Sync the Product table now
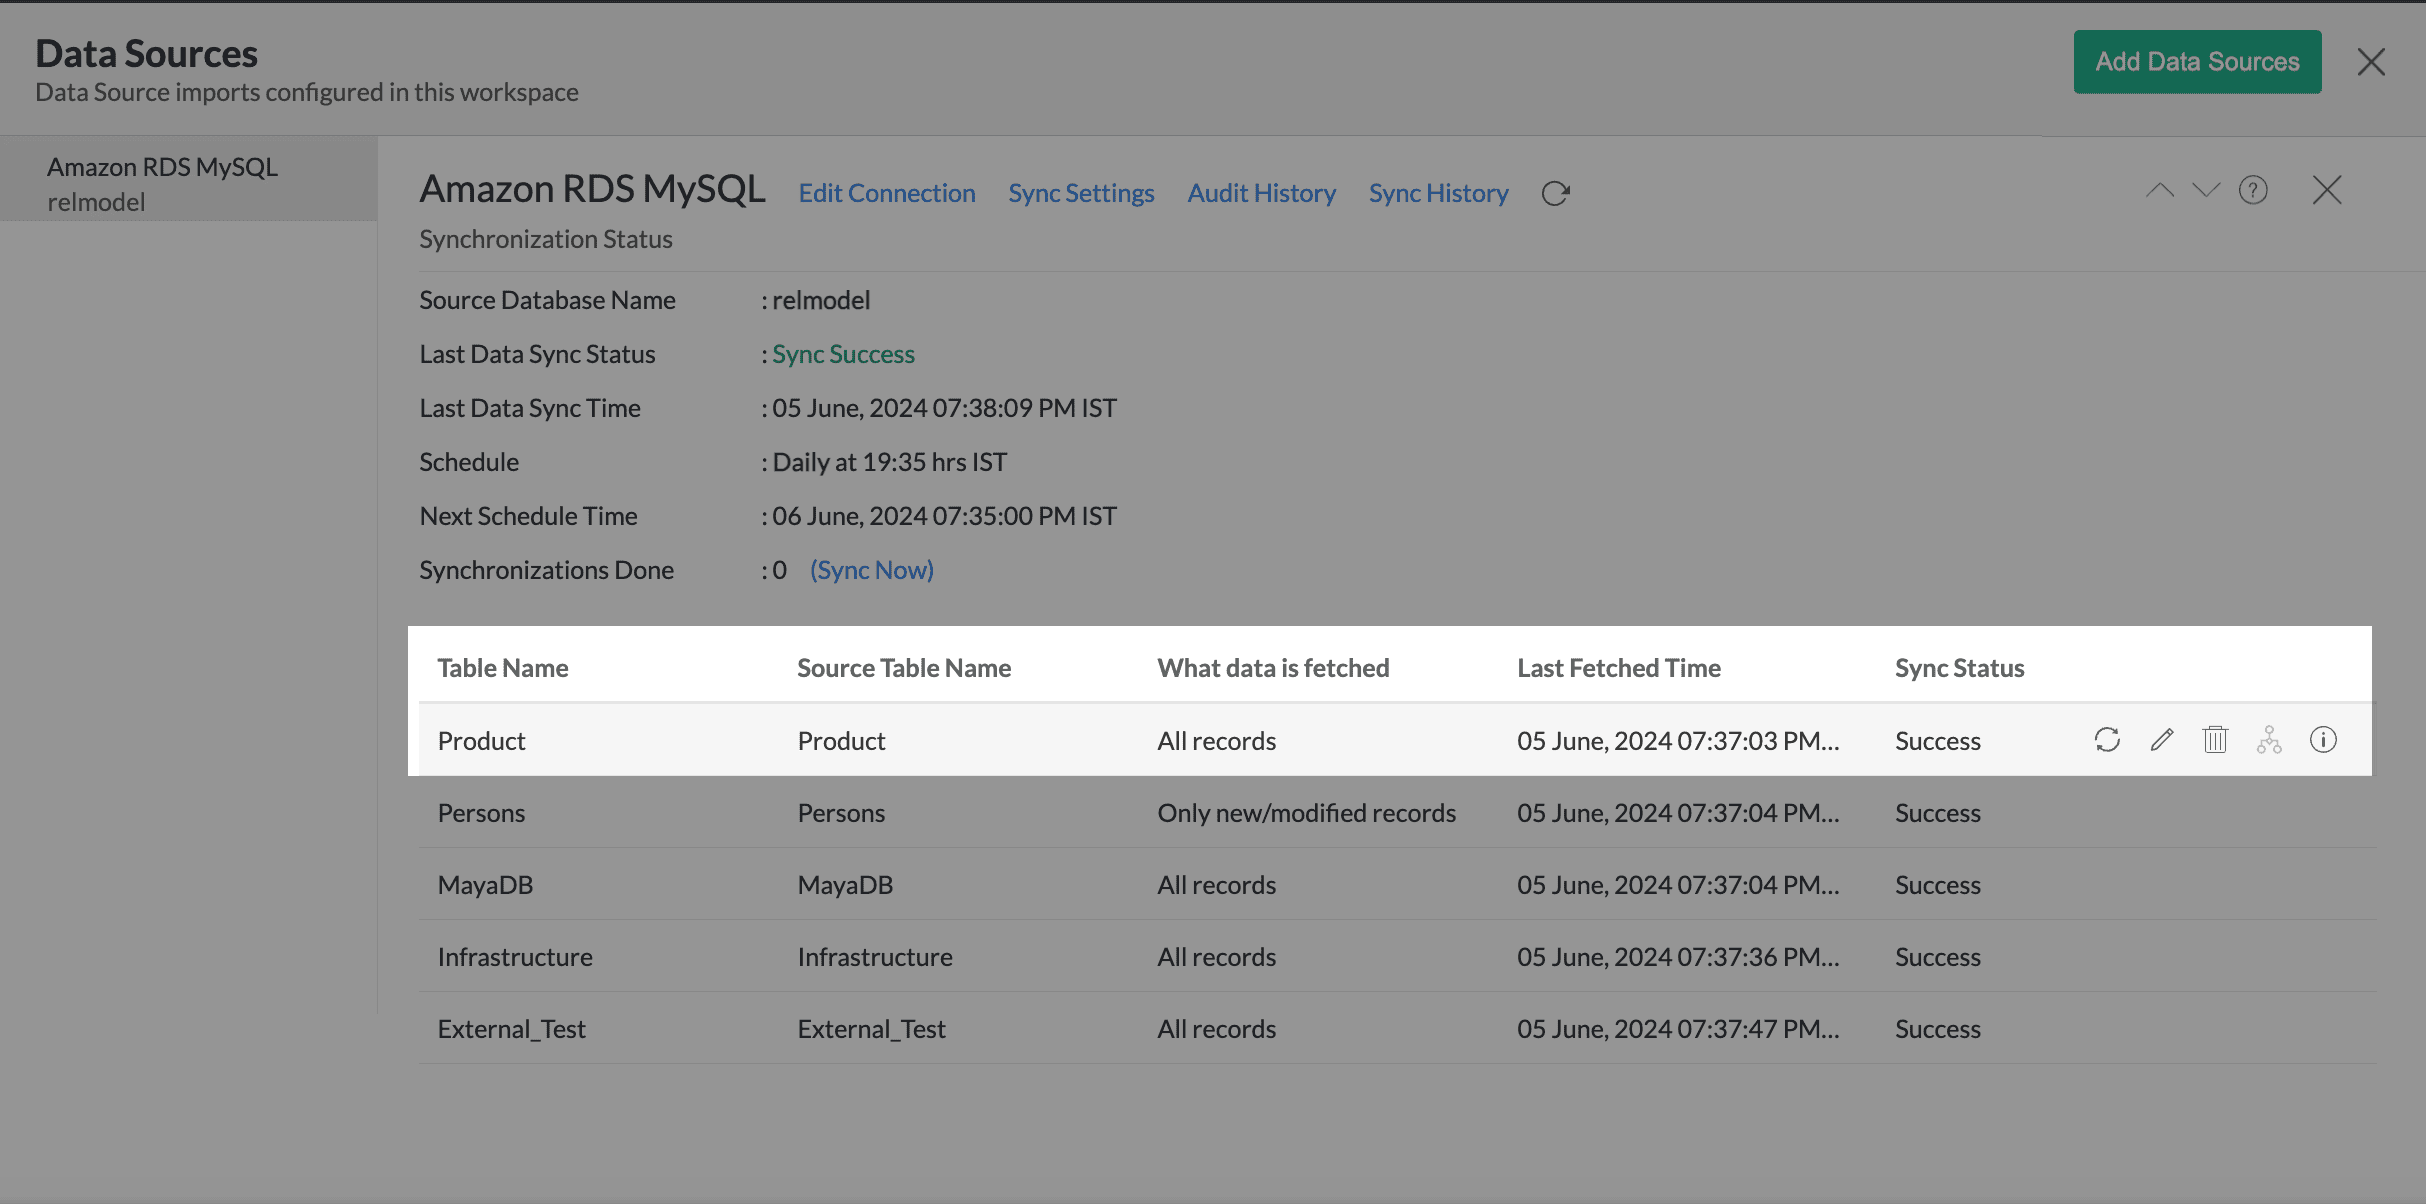The image size is (2426, 1204). tap(2107, 740)
